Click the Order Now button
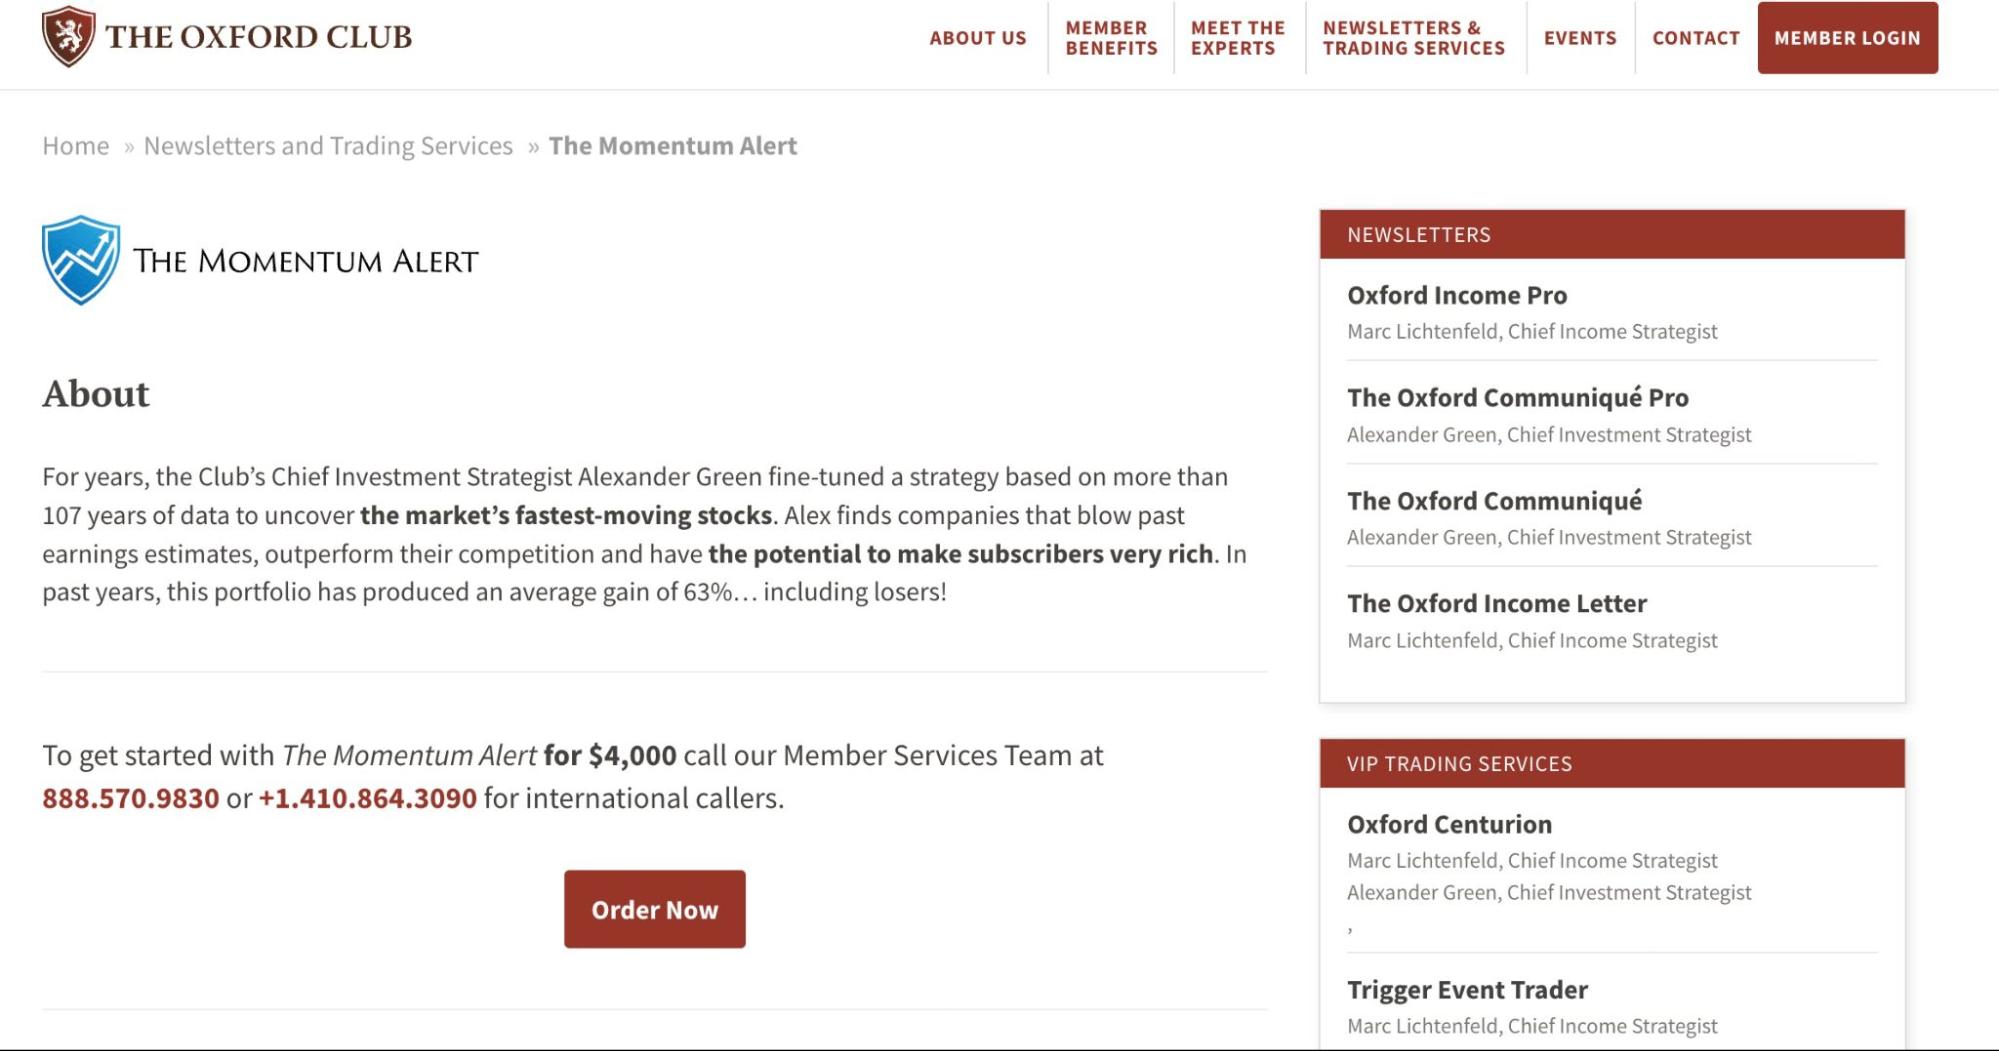Image resolution: width=1999 pixels, height=1051 pixels. (x=654, y=909)
